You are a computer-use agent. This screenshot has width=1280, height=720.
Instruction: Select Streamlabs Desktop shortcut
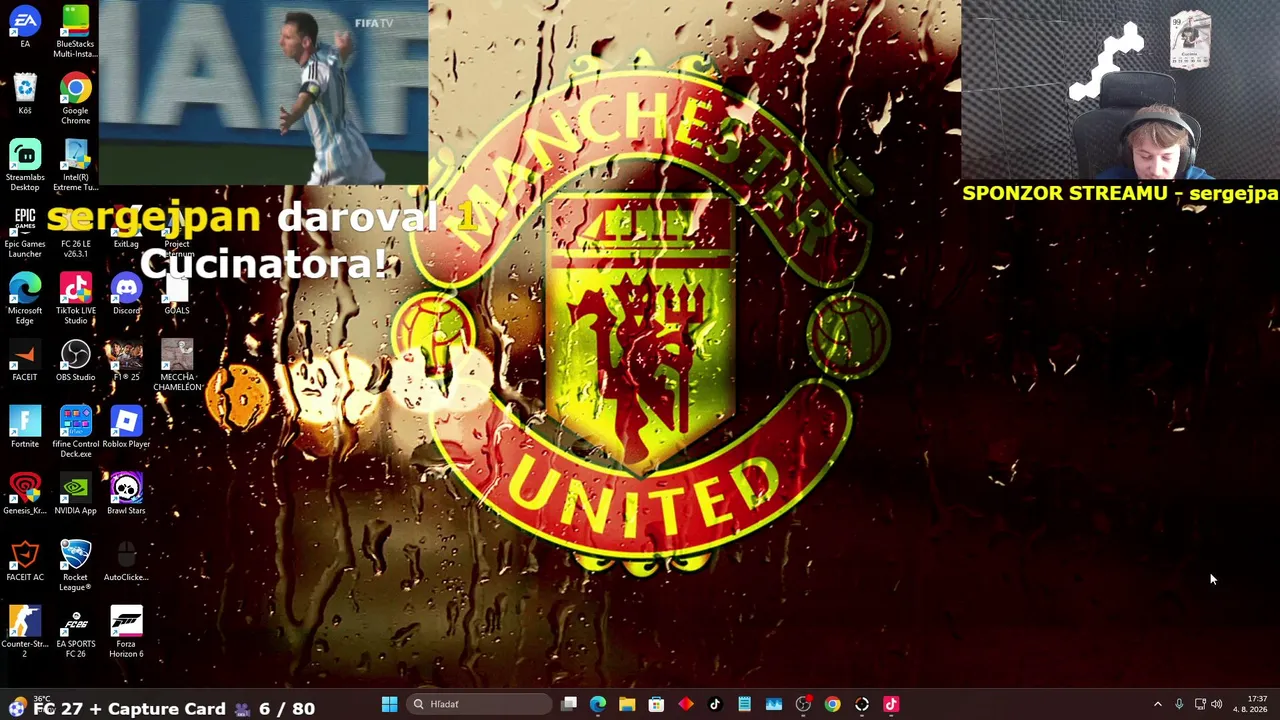[x=25, y=165]
